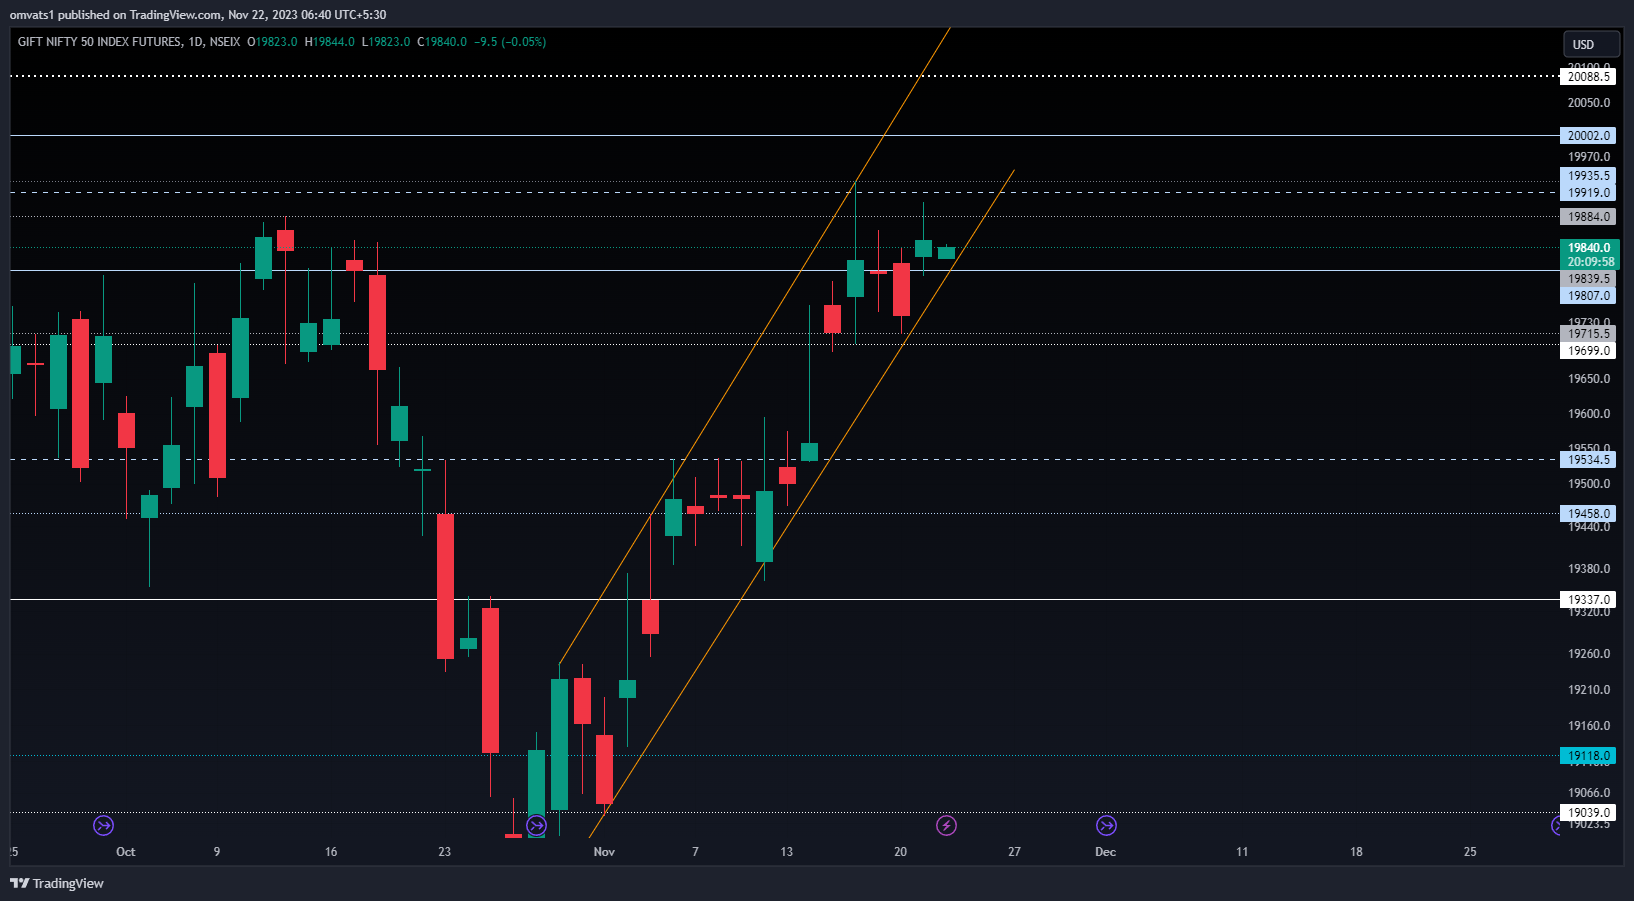The height and width of the screenshot is (901, 1634).
Task: Click the rollover marker under the late-October green candle
Action: 537,825
